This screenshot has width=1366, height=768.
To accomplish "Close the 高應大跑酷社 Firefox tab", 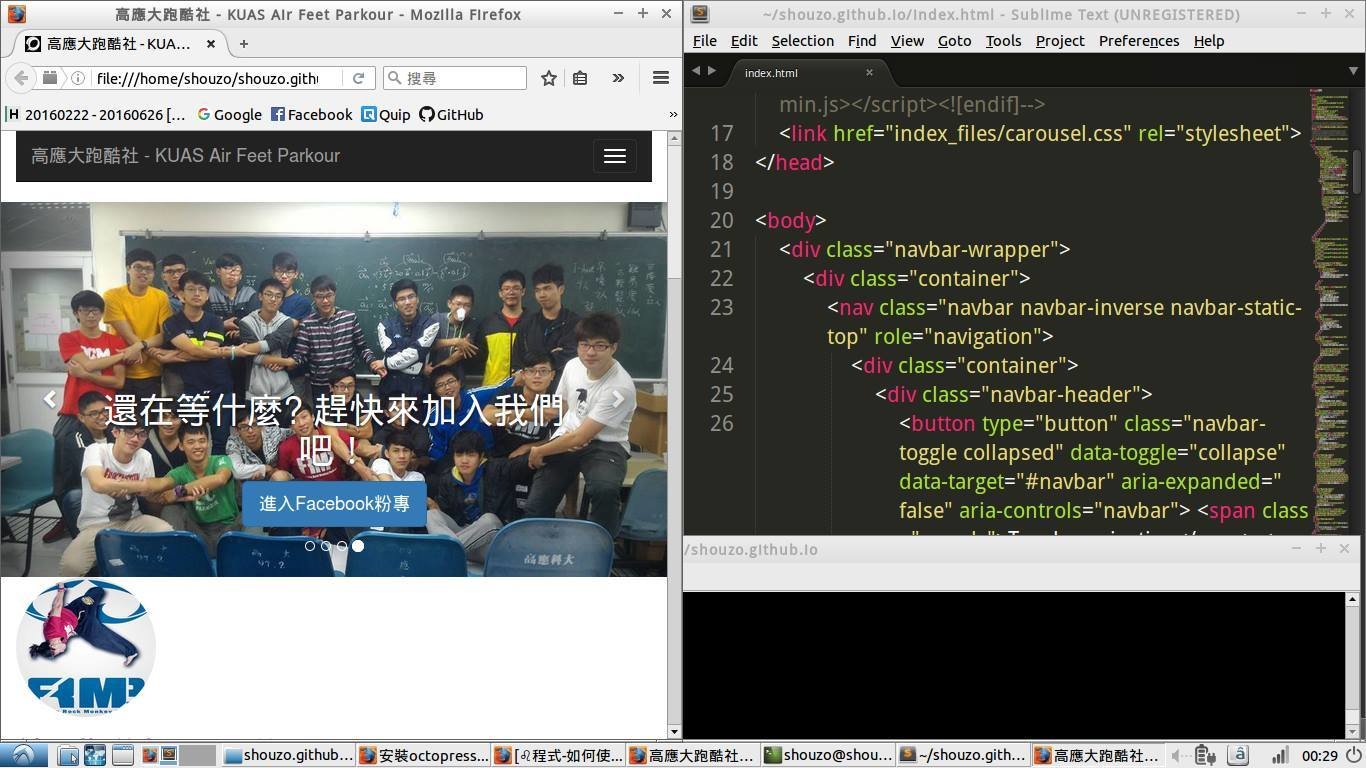I will click(211, 44).
